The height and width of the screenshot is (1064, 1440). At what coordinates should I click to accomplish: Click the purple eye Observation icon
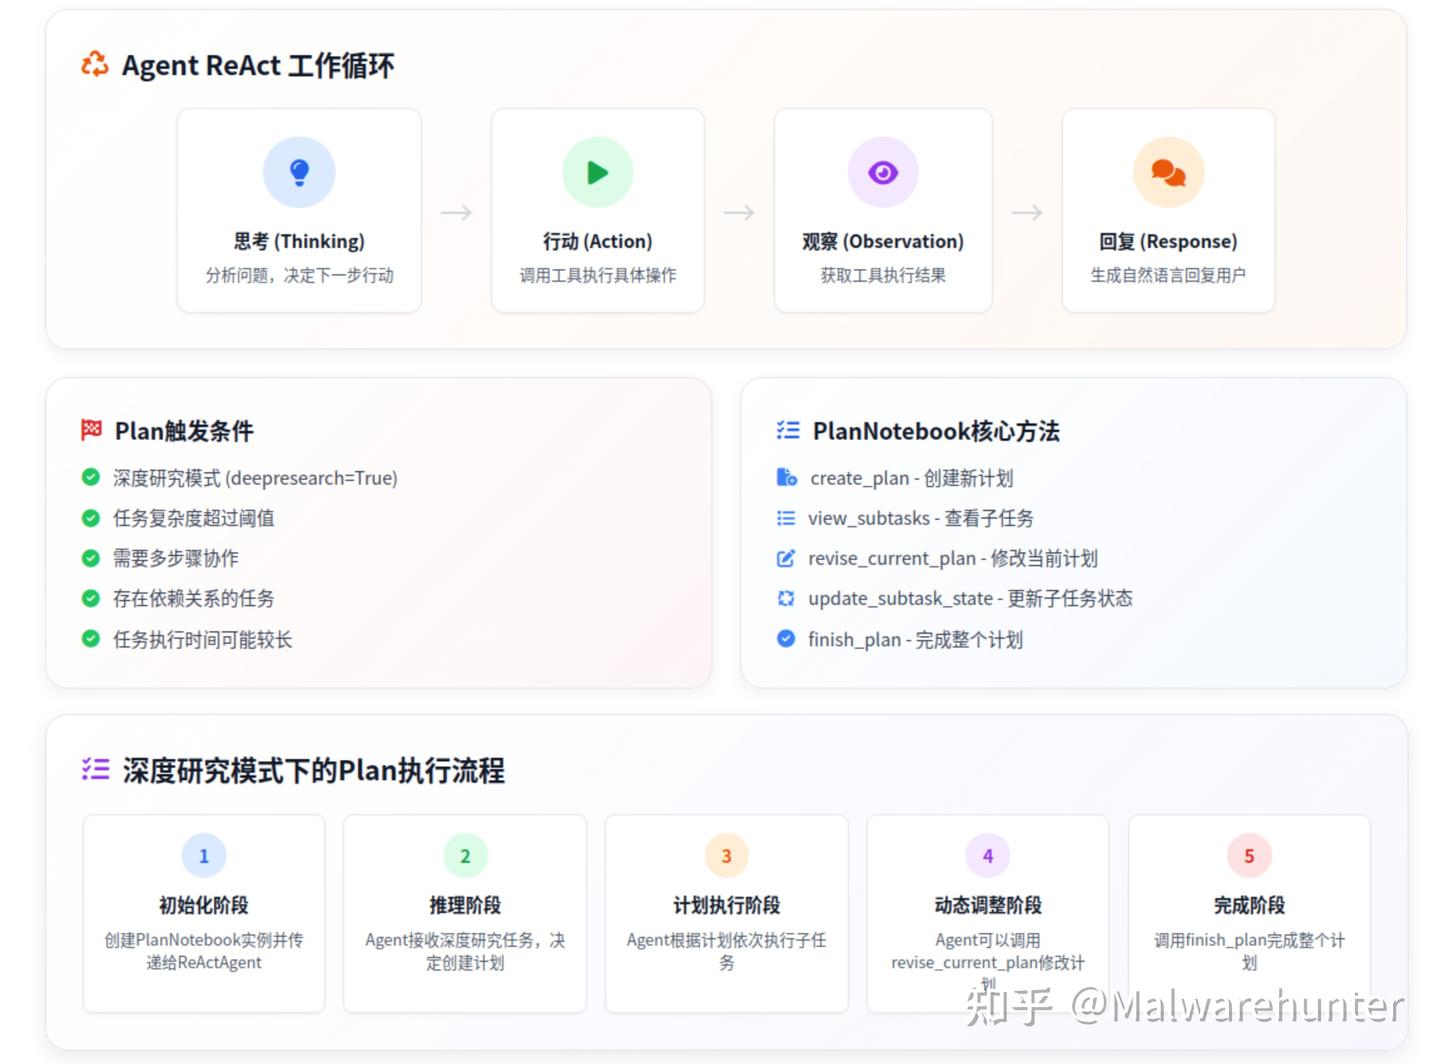pos(883,172)
